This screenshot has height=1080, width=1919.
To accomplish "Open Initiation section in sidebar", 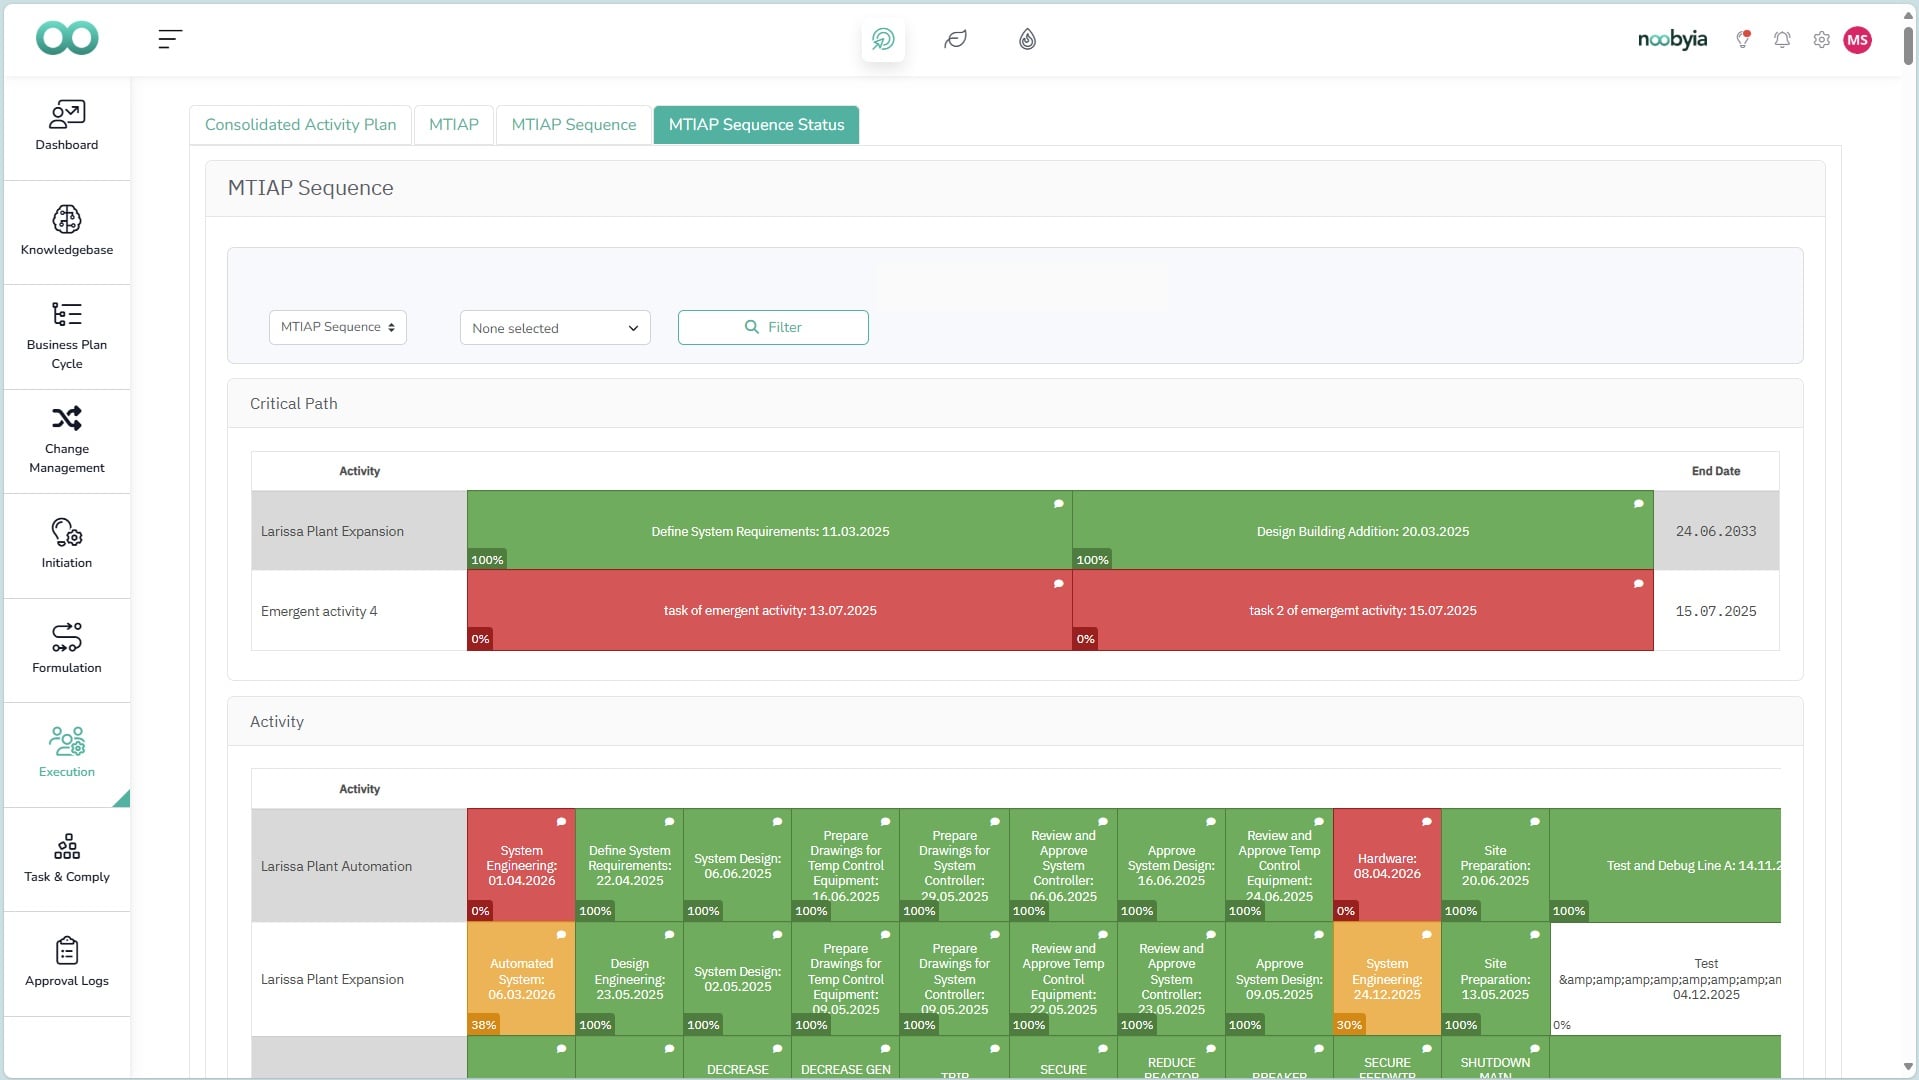I will click(x=67, y=545).
